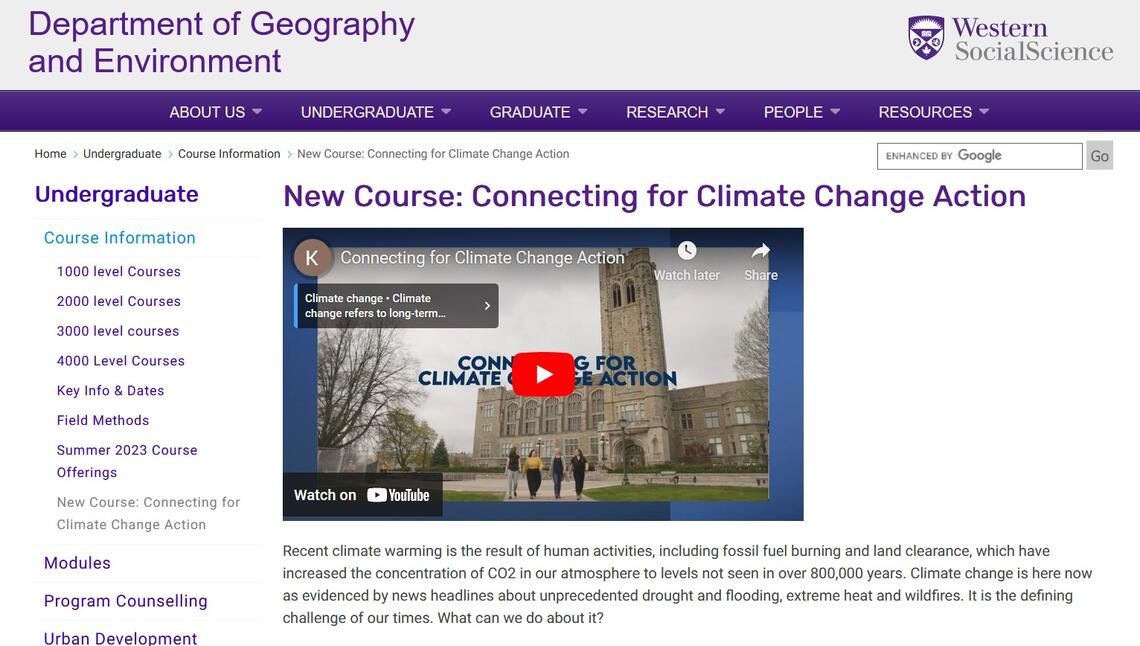Play the YouTube video

tap(543, 374)
